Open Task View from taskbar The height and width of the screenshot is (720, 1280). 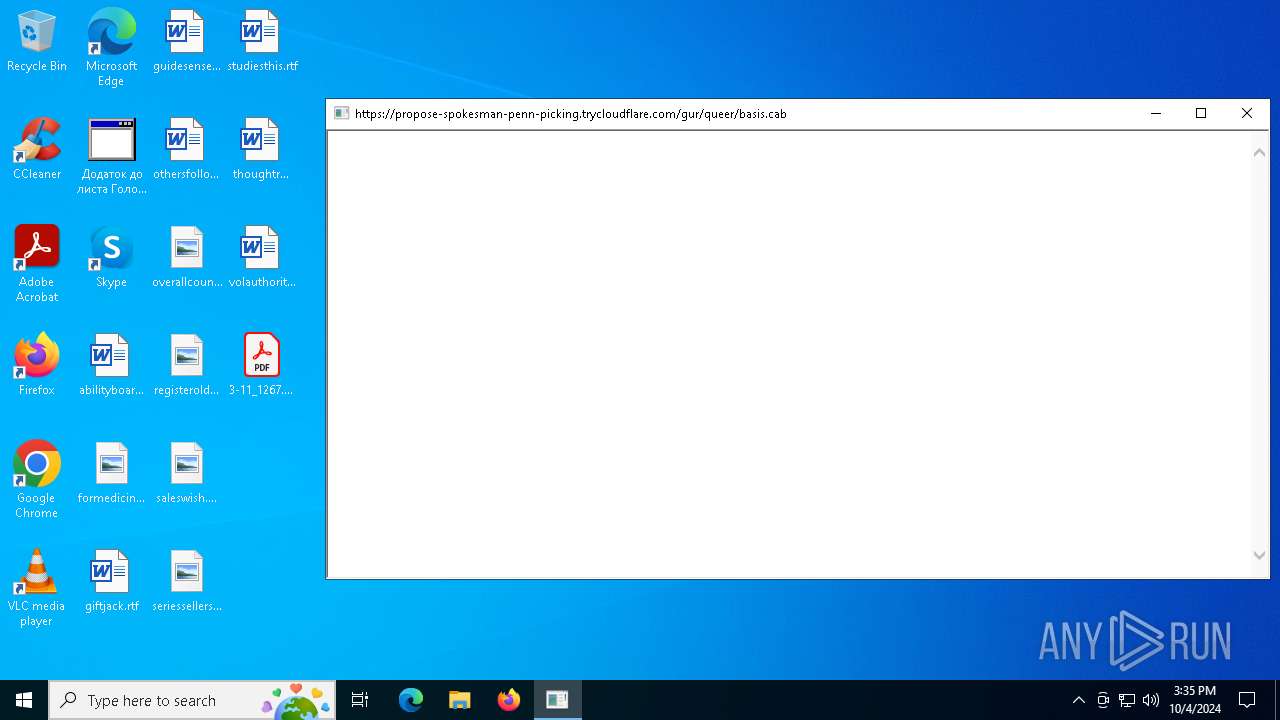360,700
